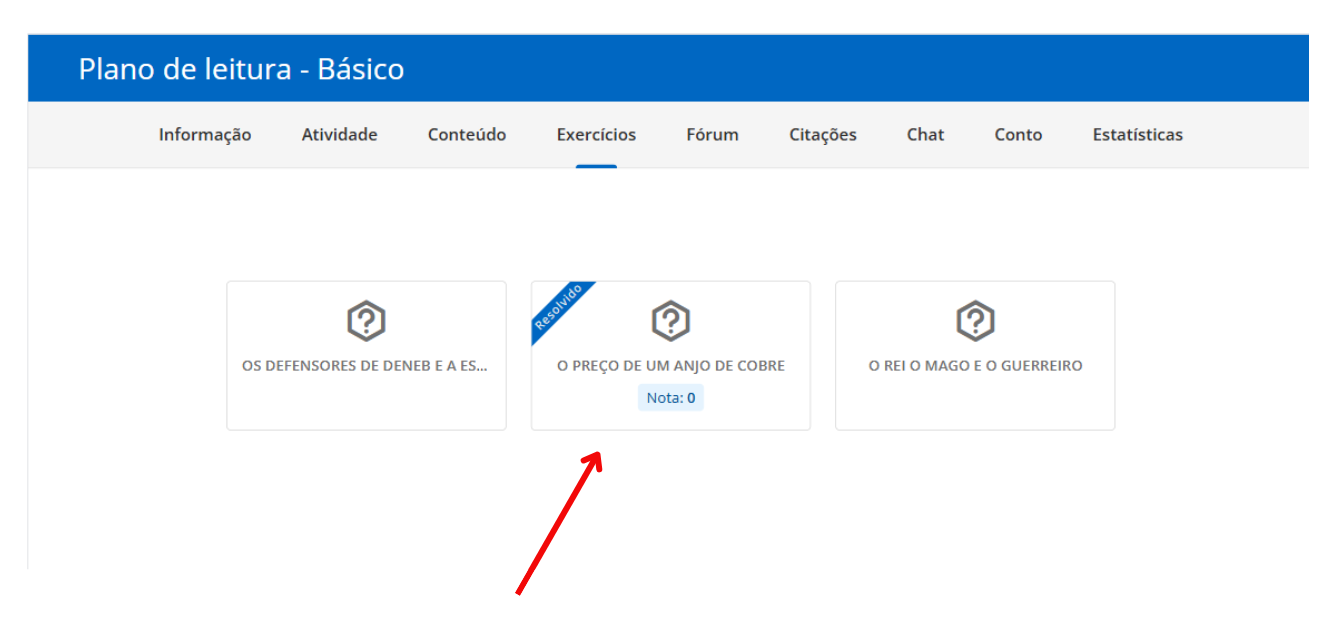This screenshot has height=640, width=1344.
Task: Open the Informação tab
Action: point(205,135)
